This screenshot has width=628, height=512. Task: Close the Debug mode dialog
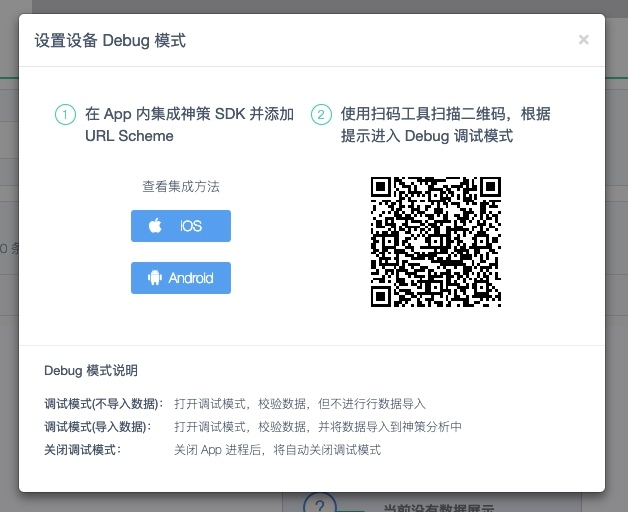click(583, 40)
